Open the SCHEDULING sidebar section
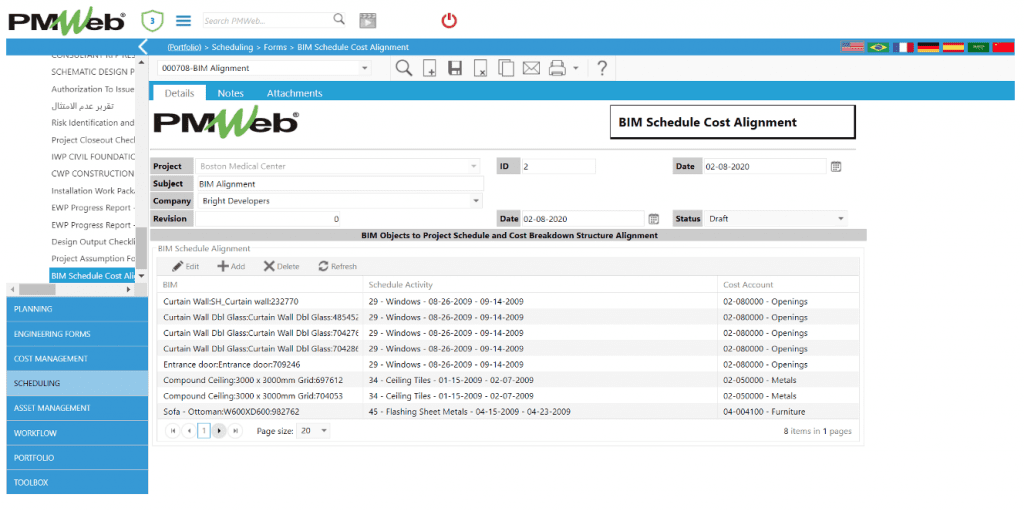Image resolution: width=1024 pixels, height=511 pixels. click(x=78, y=384)
